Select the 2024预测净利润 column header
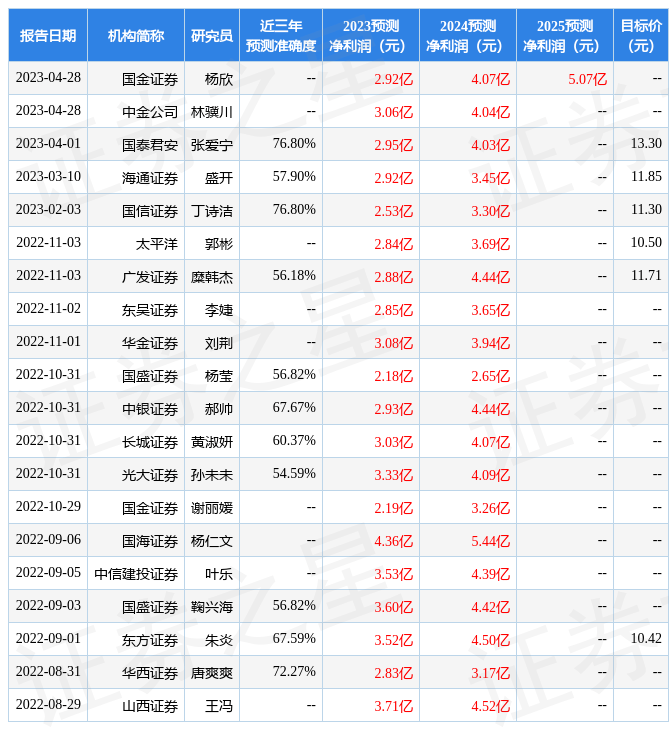This screenshot has height=730, width=669. [x=467, y=36]
